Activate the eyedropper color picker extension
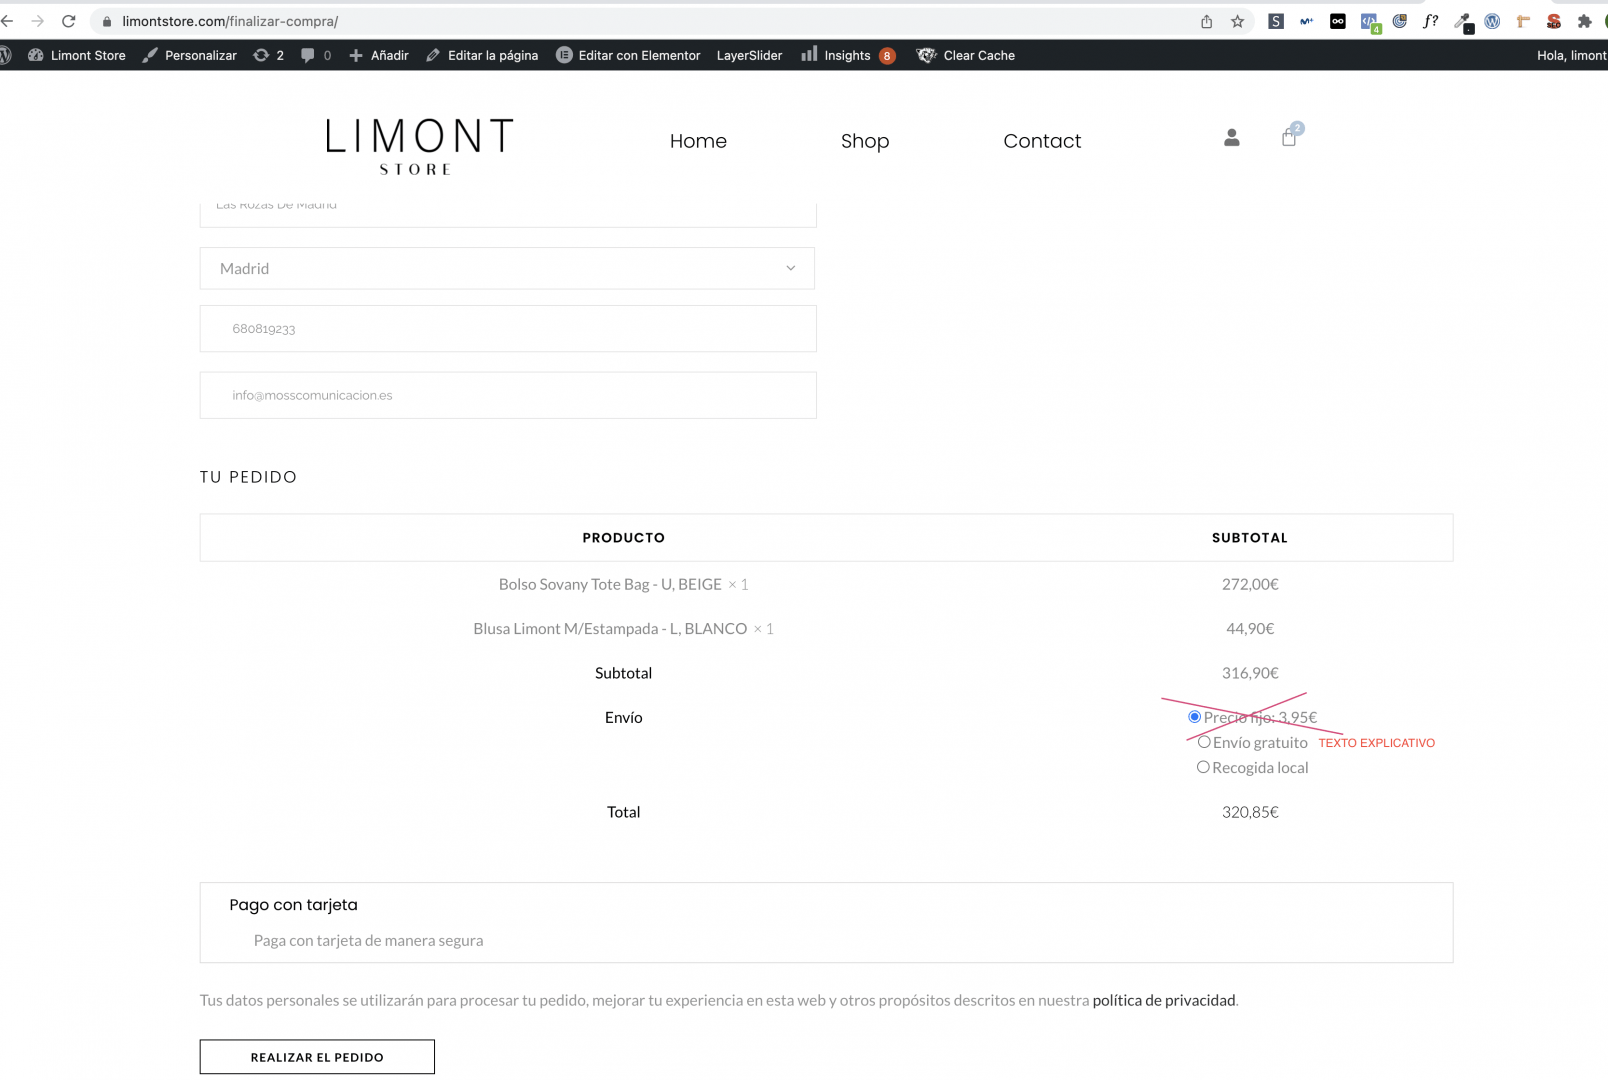 pos(1463,22)
